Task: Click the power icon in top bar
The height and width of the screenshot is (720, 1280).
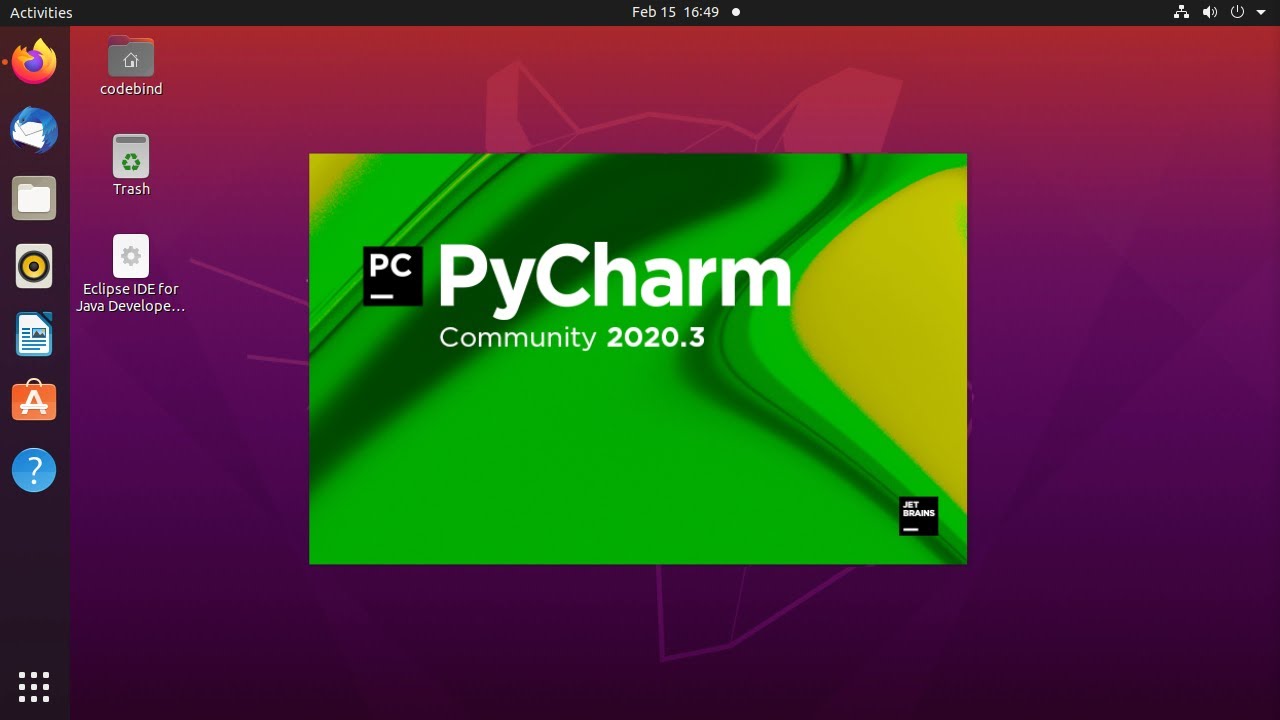Action: (1237, 12)
